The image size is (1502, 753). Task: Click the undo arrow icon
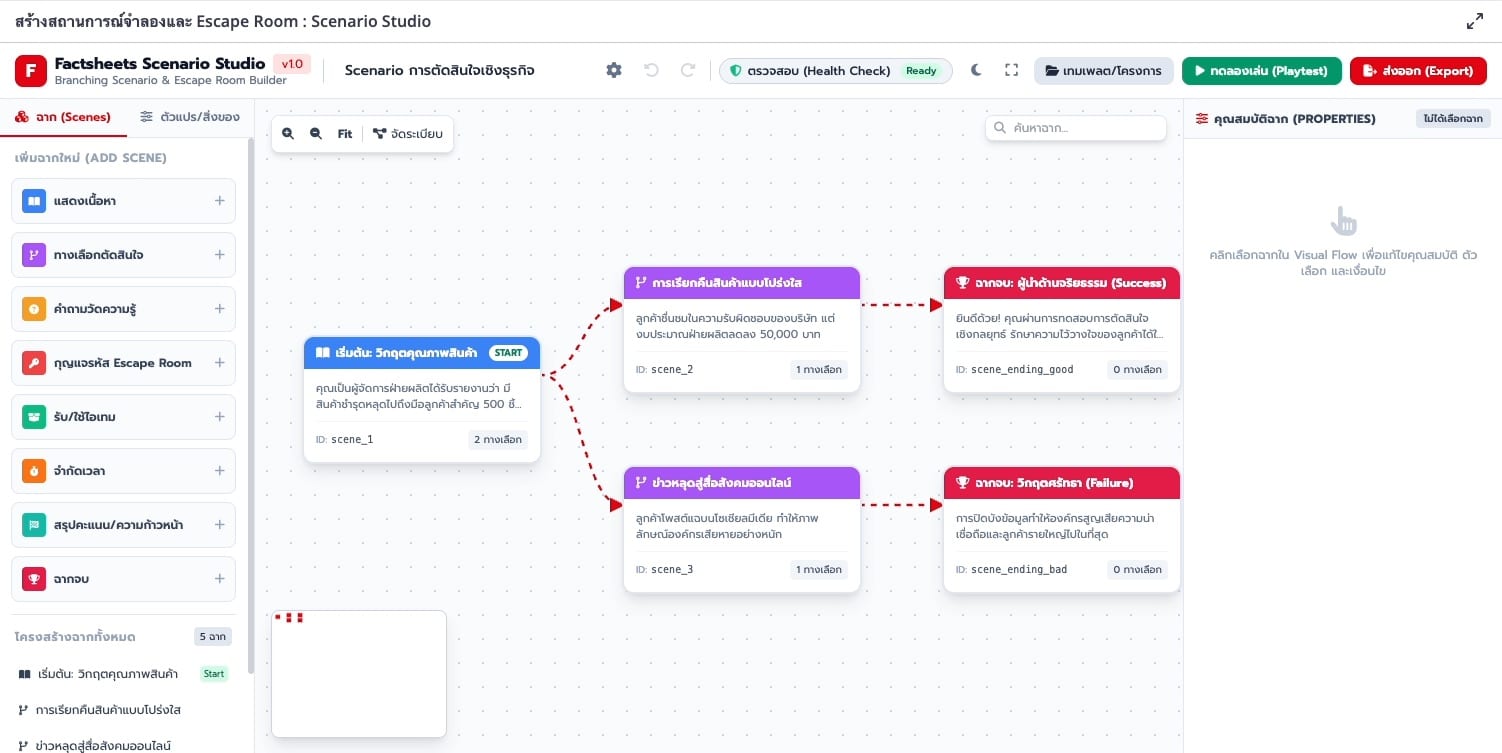(651, 70)
